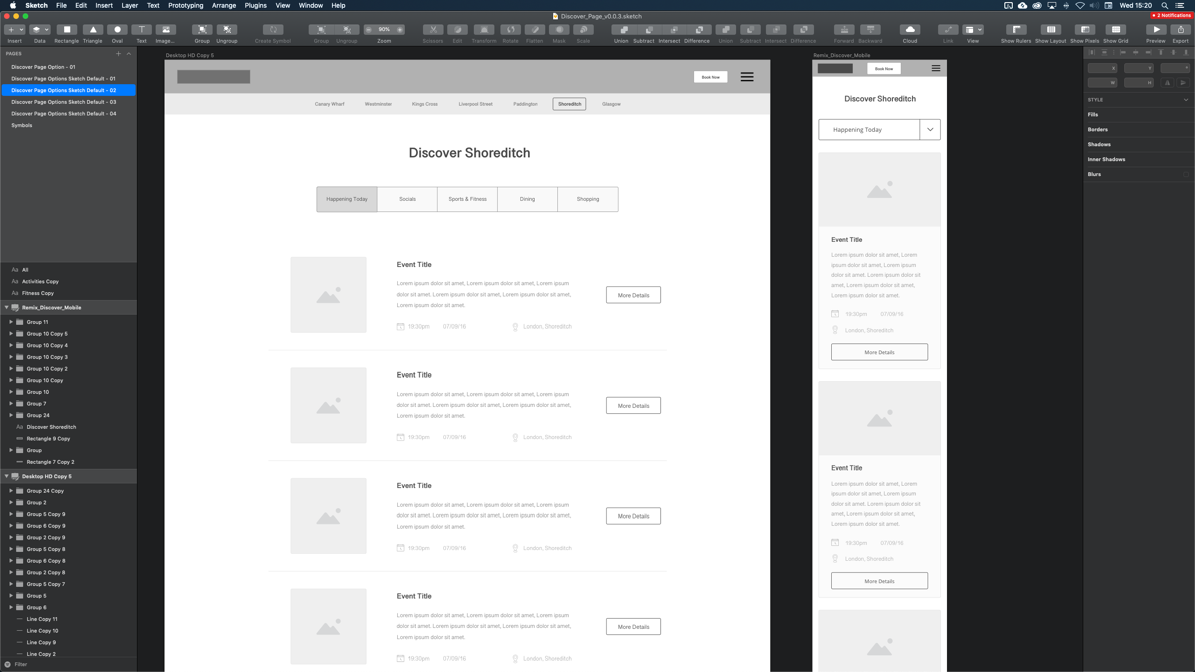Open Sketch Cloud from the toolbar
Image resolution: width=1195 pixels, height=672 pixels.
pos(910,30)
